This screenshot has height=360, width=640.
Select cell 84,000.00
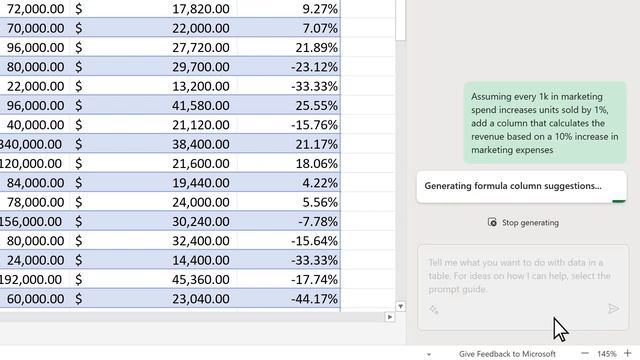(35, 183)
